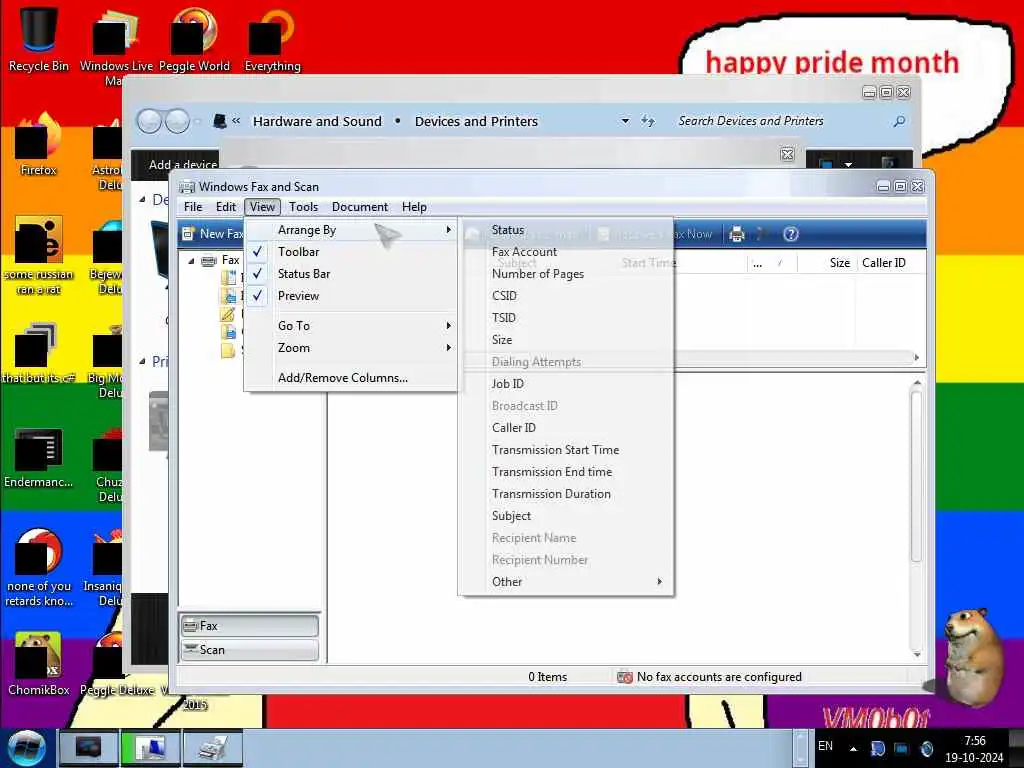Arrange by Size in submenu
Screen dimensions: 1024x768
pyautogui.click(x=566, y=340)
